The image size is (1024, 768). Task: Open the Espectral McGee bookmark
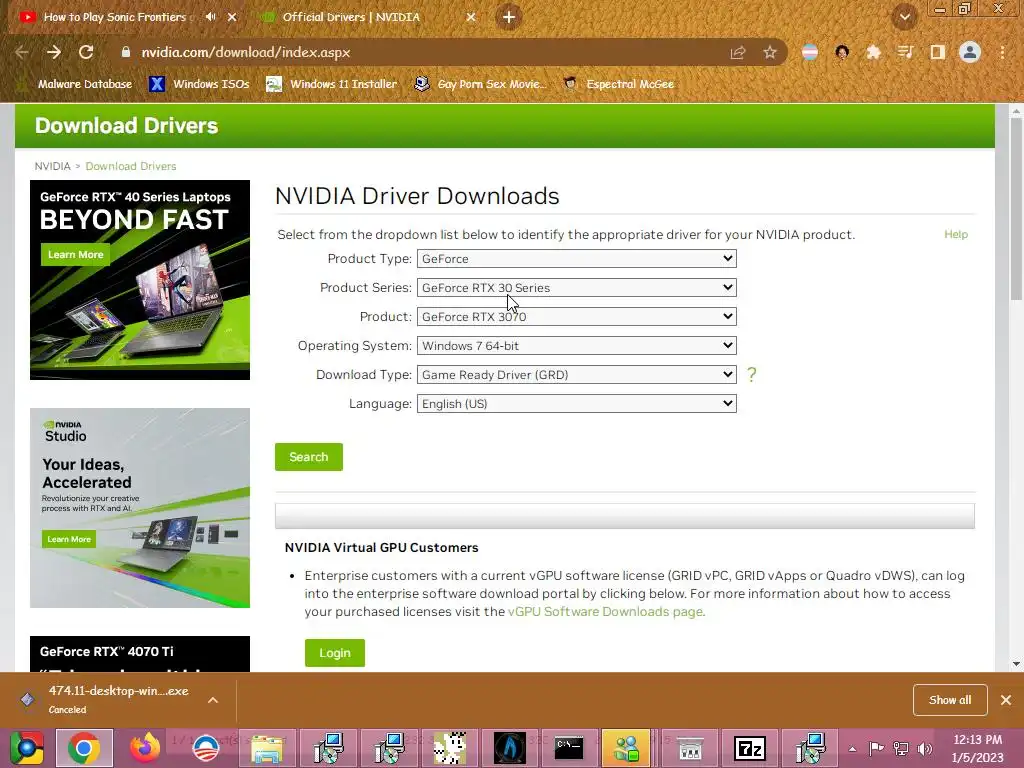(x=618, y=84)
